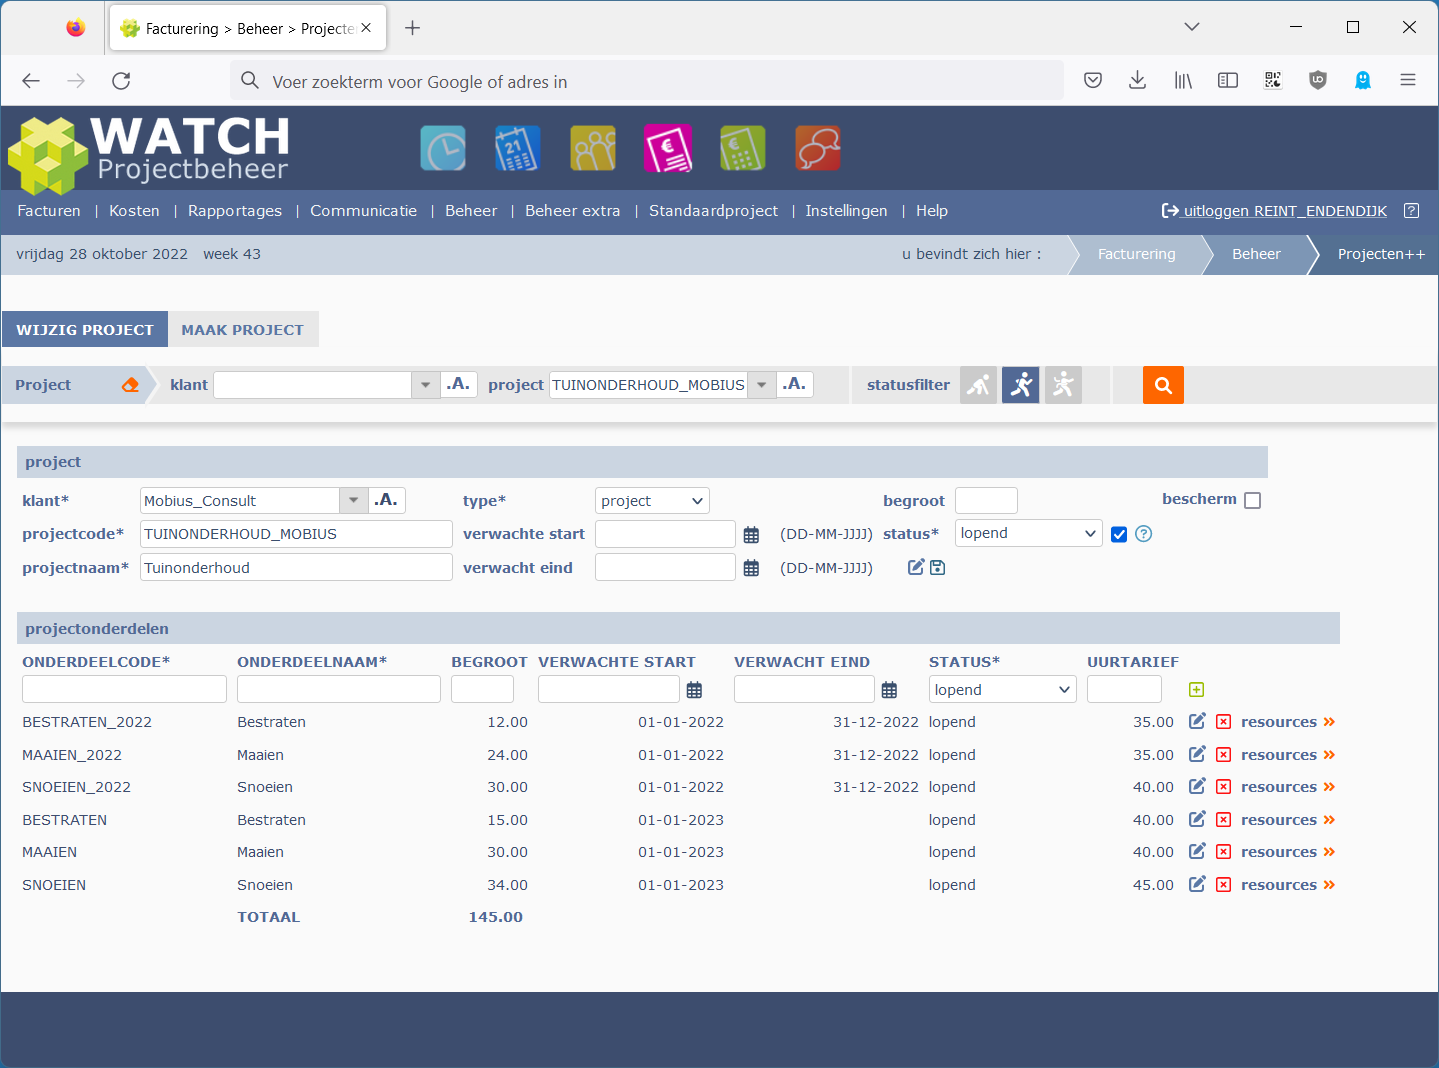
Task: Open the onderdeel STATUS lopend dropdown
Action: [x=1002, y=690]
